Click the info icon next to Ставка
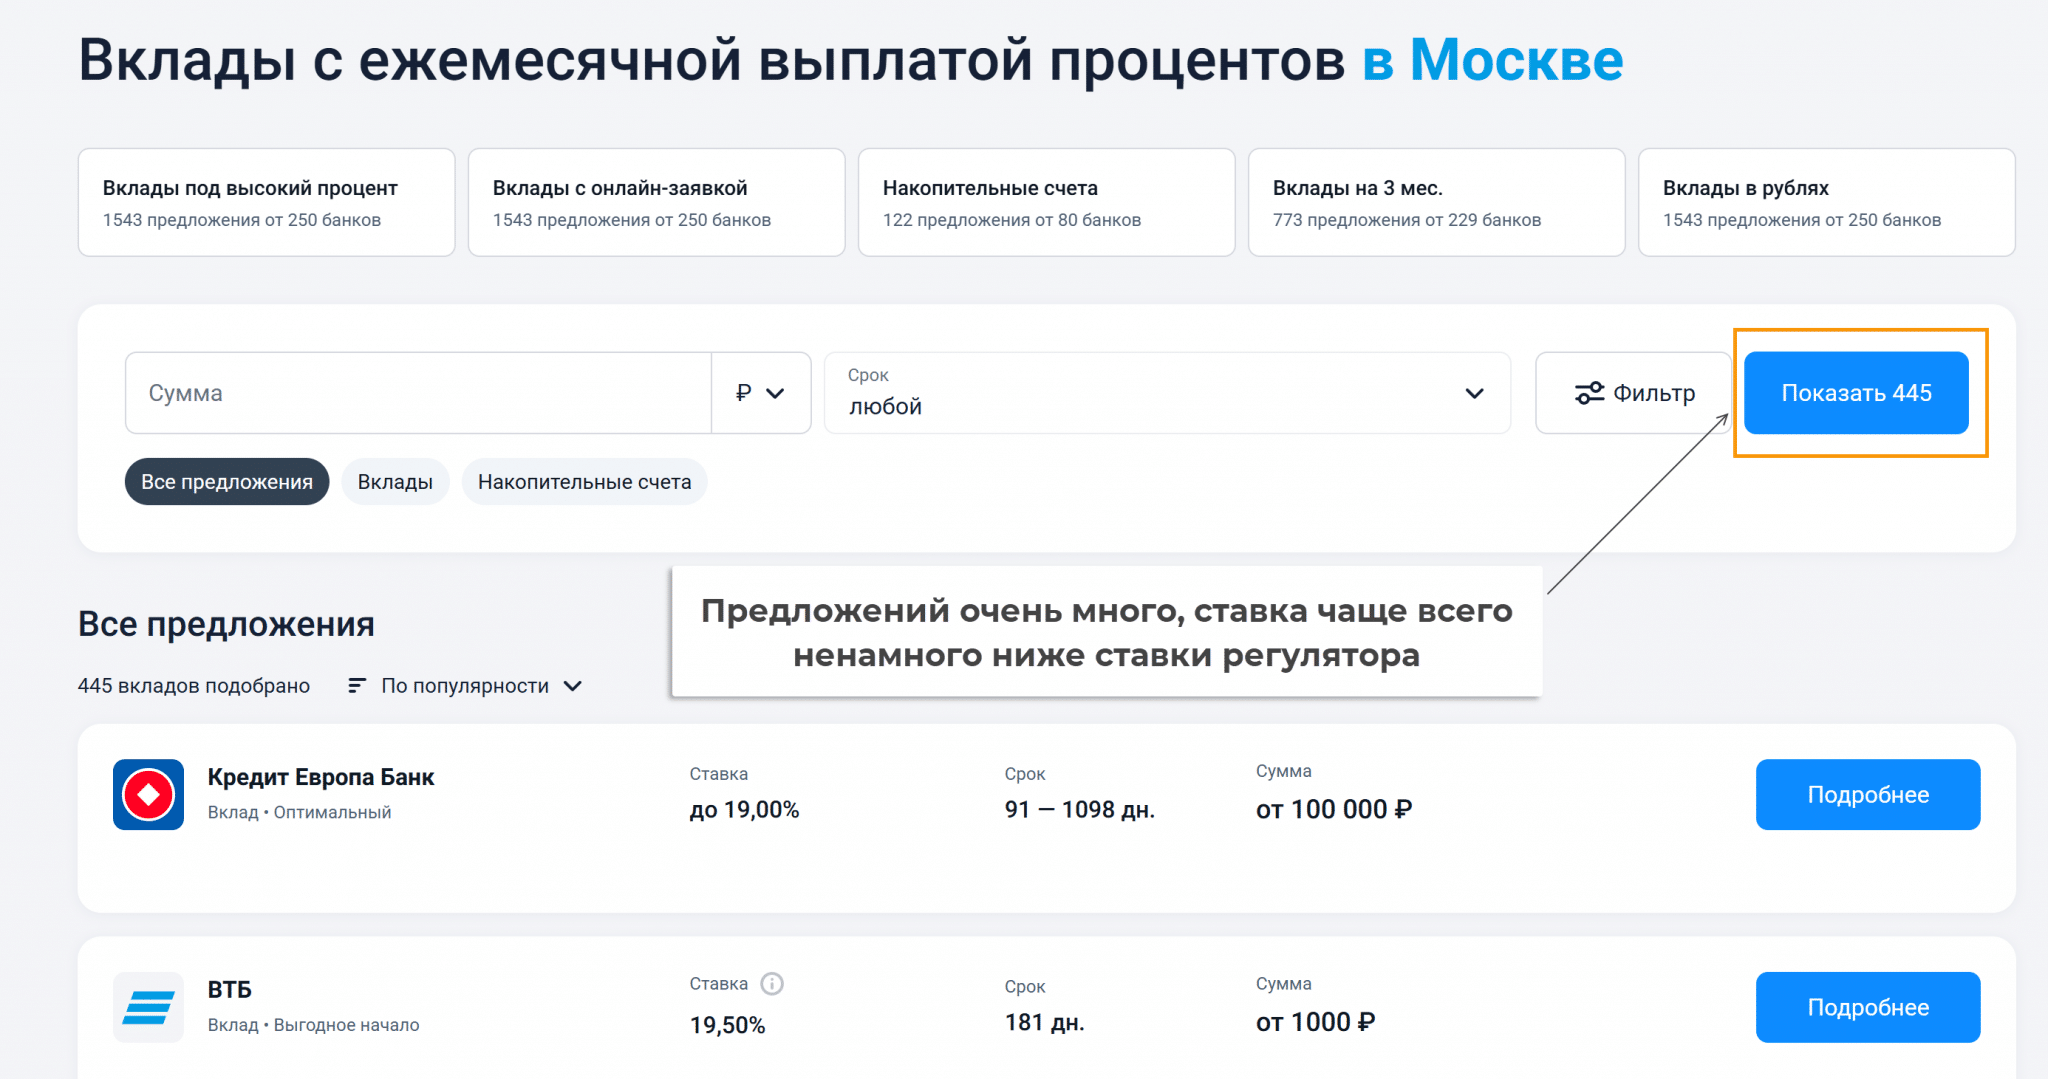This screenshot has height=1079, width=2048. pyautogui.click(x=772, y=984)
